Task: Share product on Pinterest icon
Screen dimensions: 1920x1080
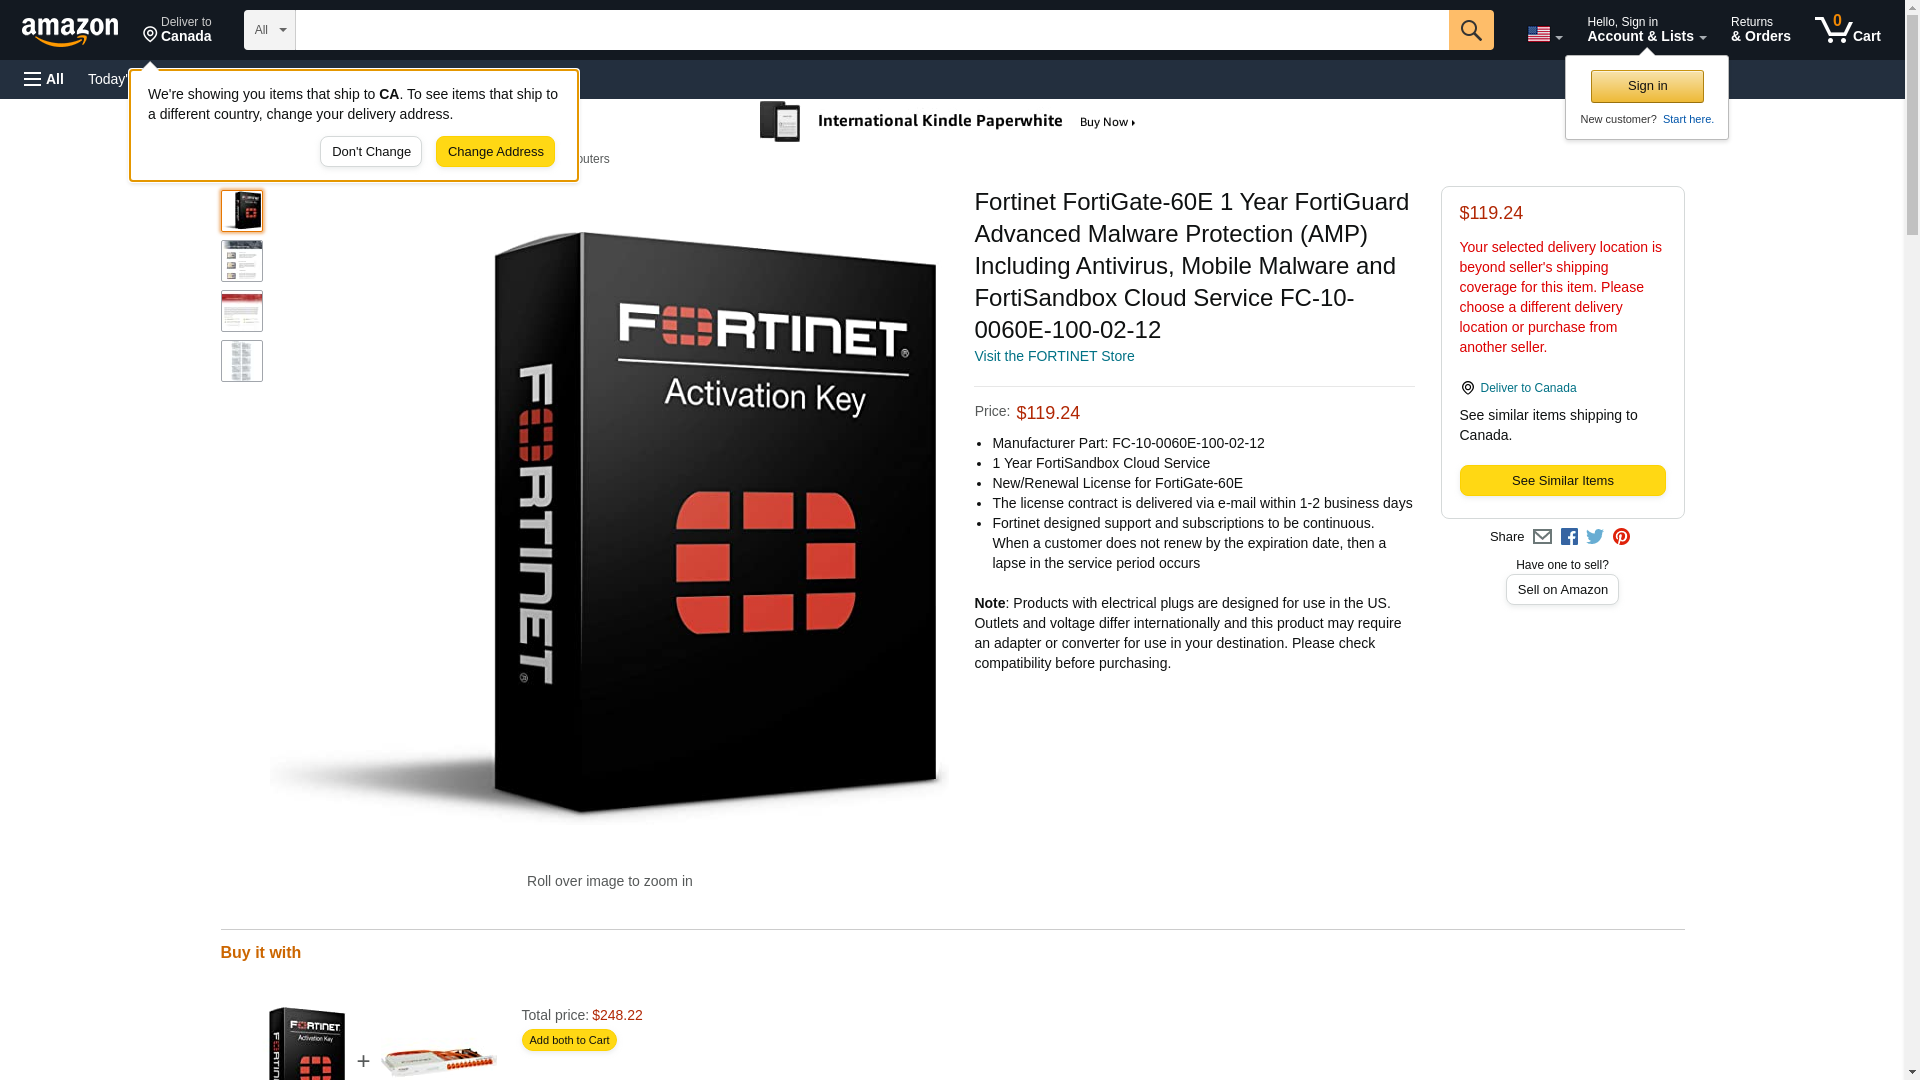Action: pyautogui.click(x=1621, y=537)
